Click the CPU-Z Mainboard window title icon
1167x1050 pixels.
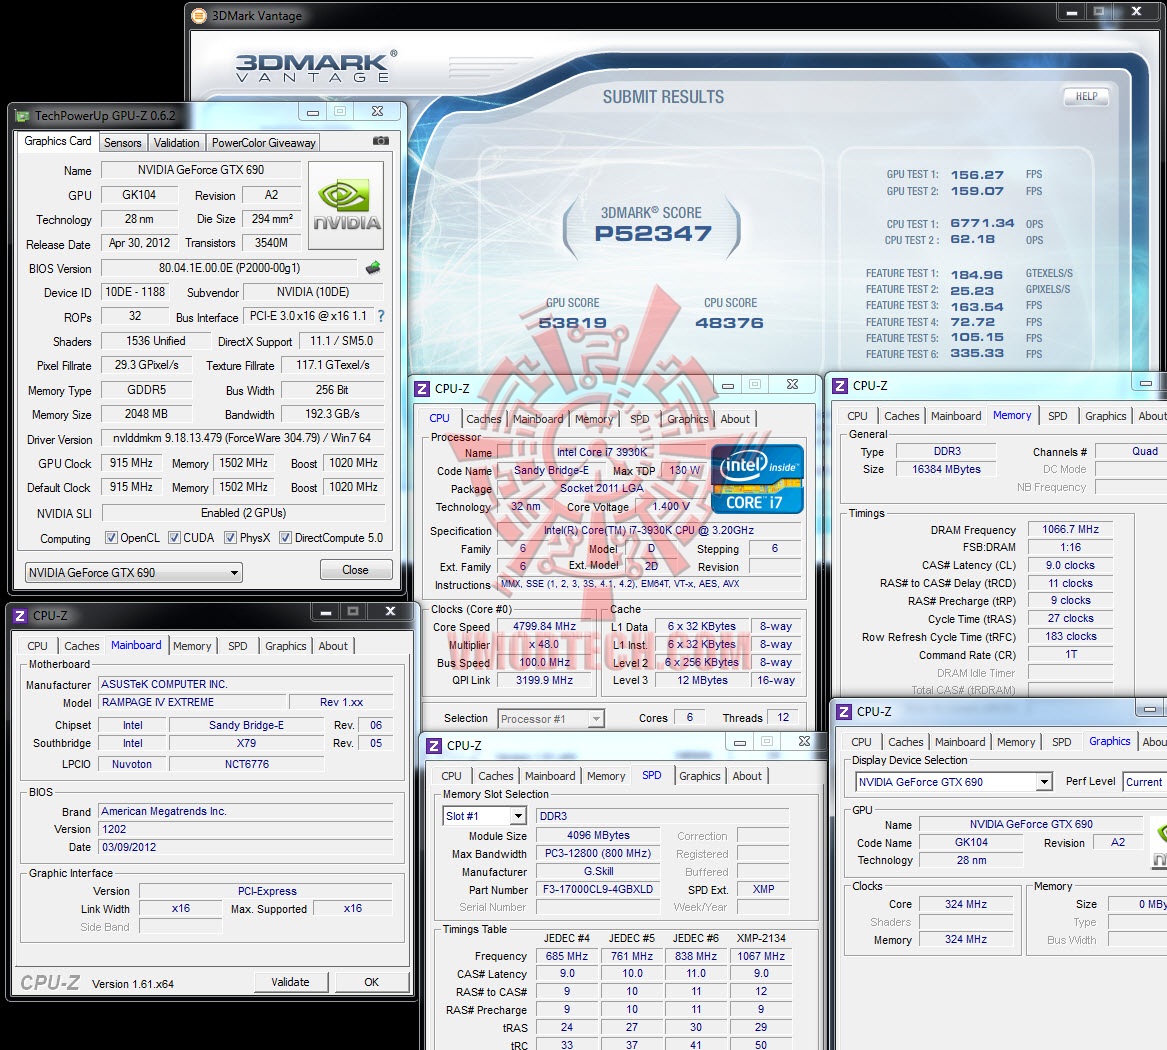[x=20, y=615]
